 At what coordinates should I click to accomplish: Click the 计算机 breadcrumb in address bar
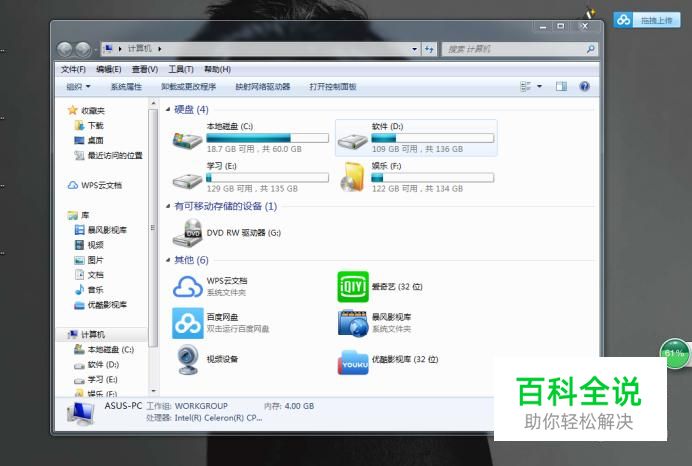(139, 49)
